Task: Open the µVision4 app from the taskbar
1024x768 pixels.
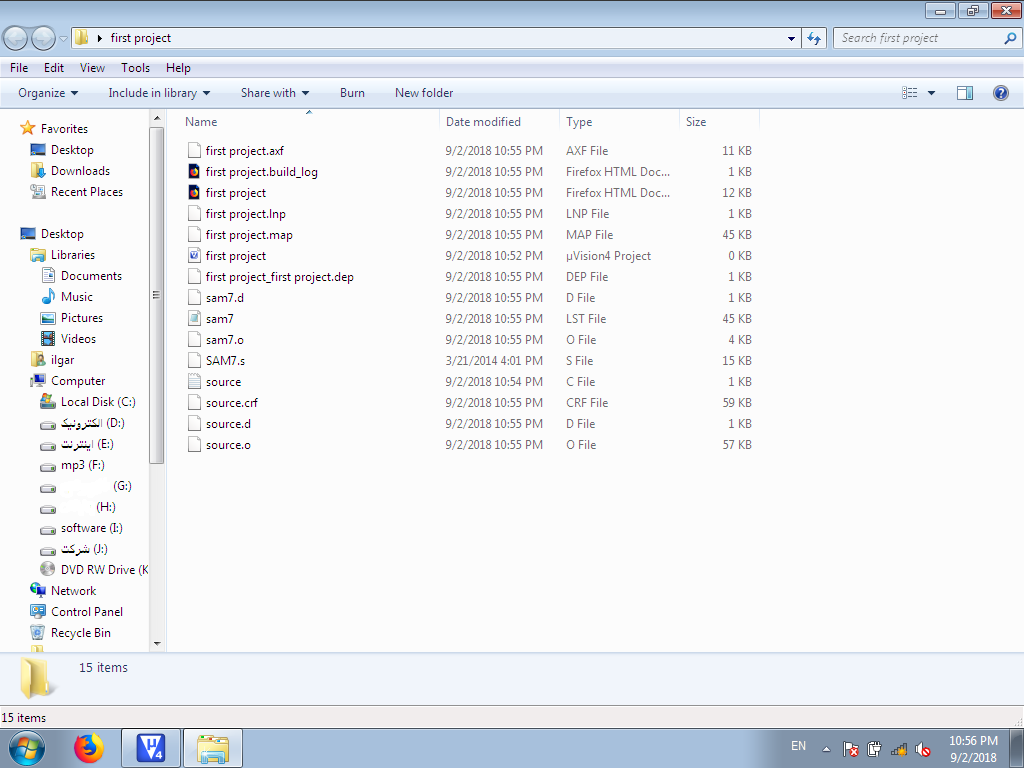Action: point(151,747)
